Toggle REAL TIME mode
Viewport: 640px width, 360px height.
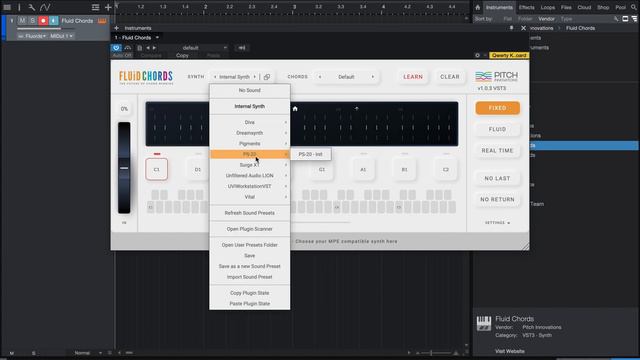click(x=498, y=151)
